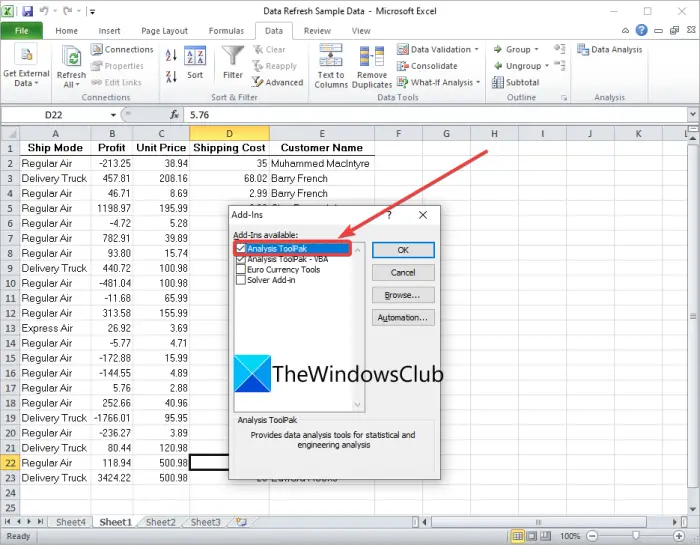Screen dimensions: 700x545
Task: Check Euro Currency Tools checkbox
Action: pos(241,269)
